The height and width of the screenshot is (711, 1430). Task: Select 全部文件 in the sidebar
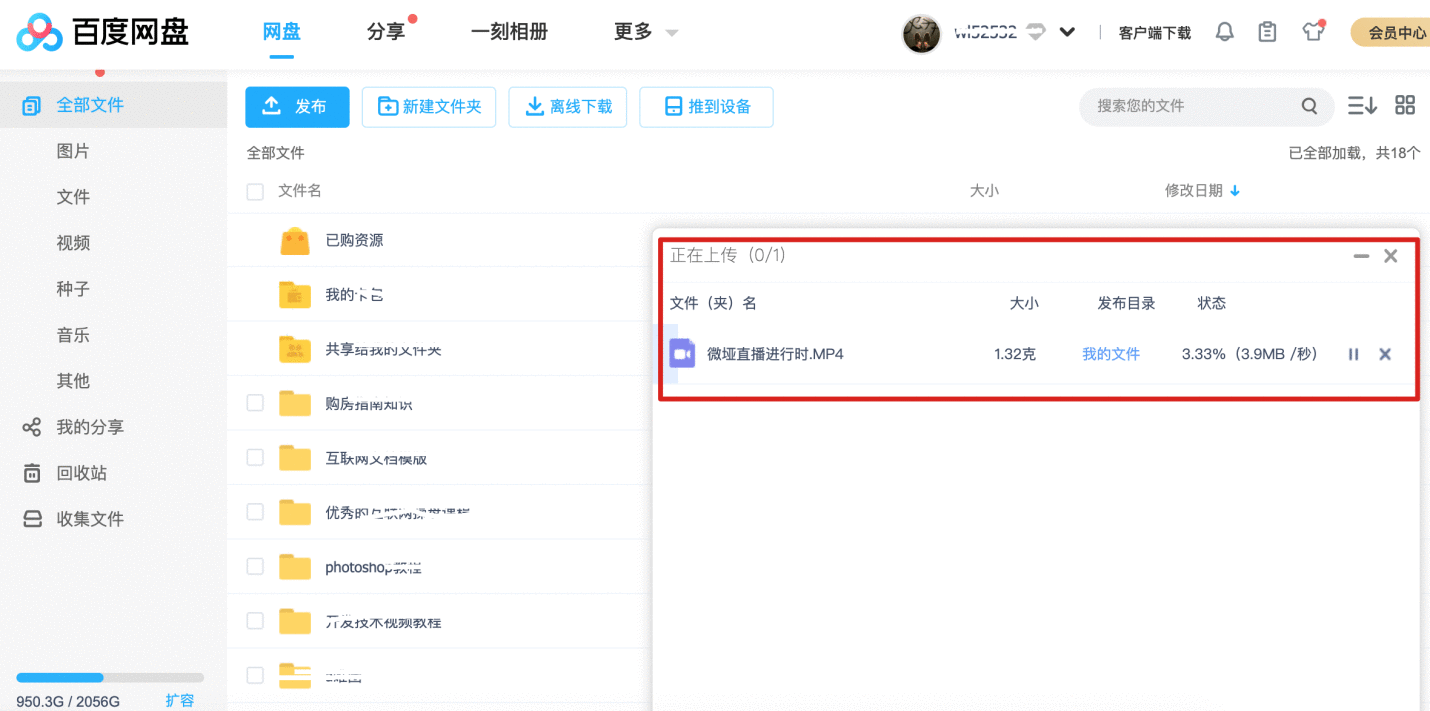tap(113, 105)
